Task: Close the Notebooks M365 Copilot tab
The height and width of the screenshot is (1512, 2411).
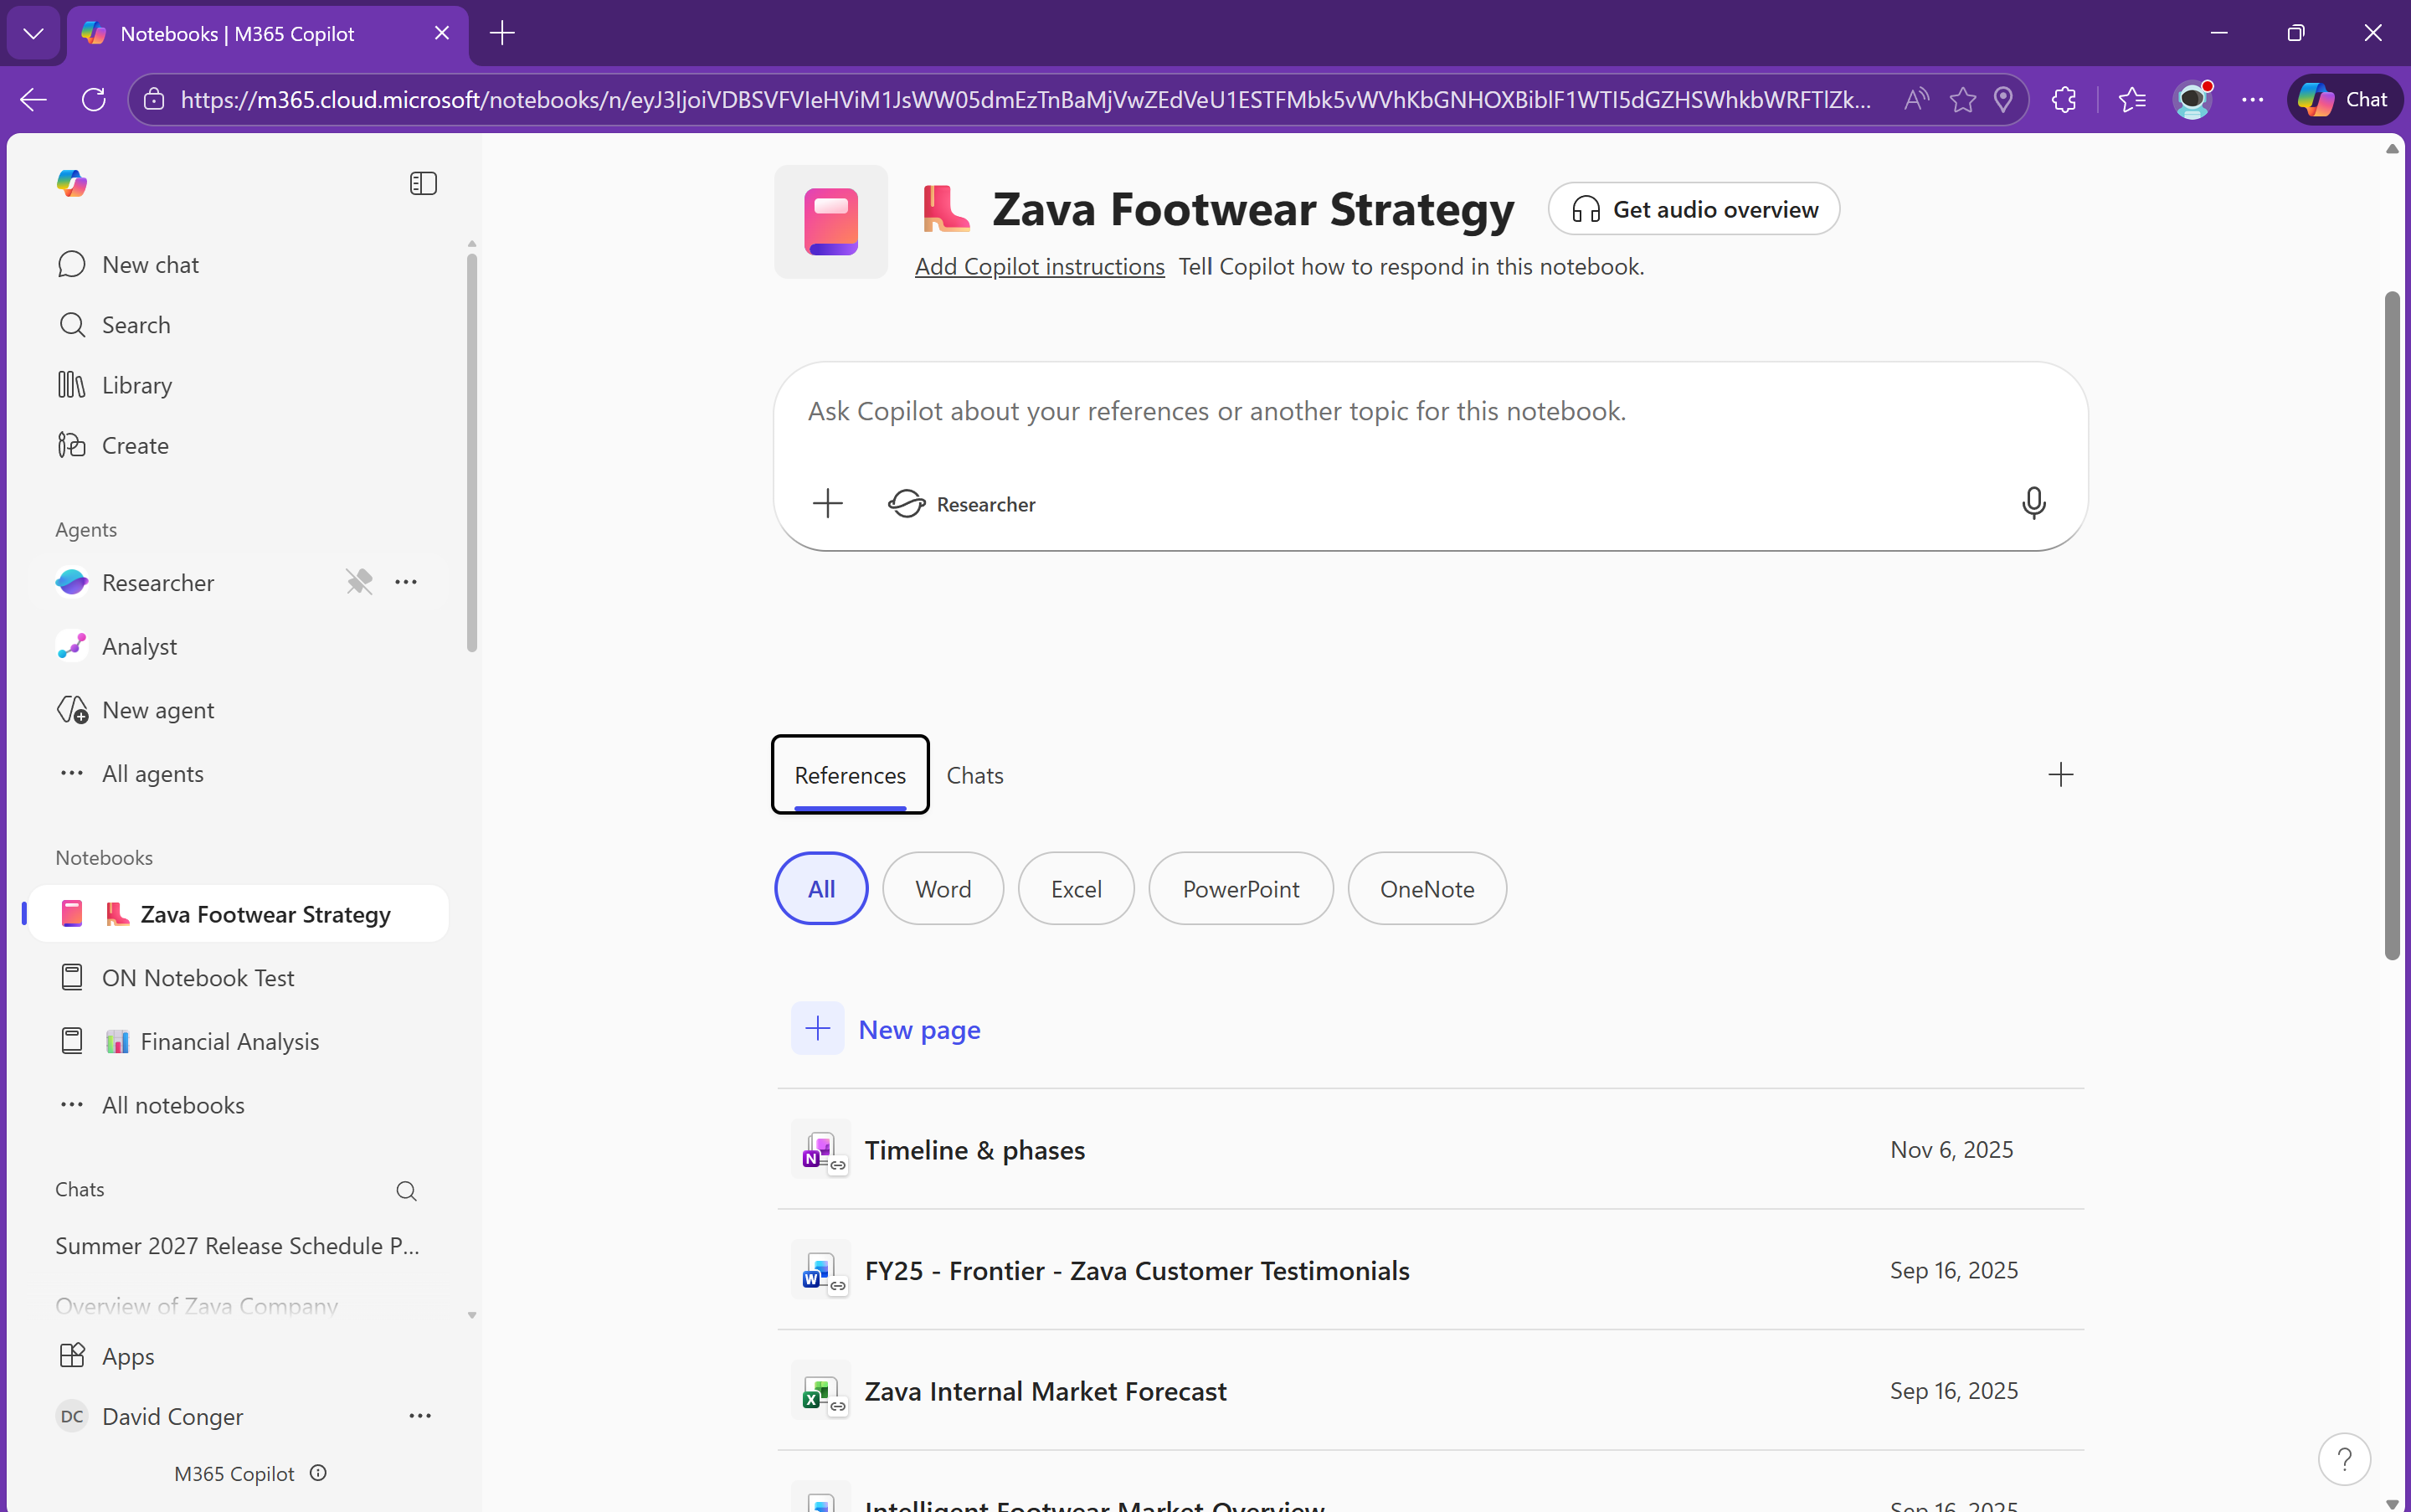Action: [x=442, y=33]
